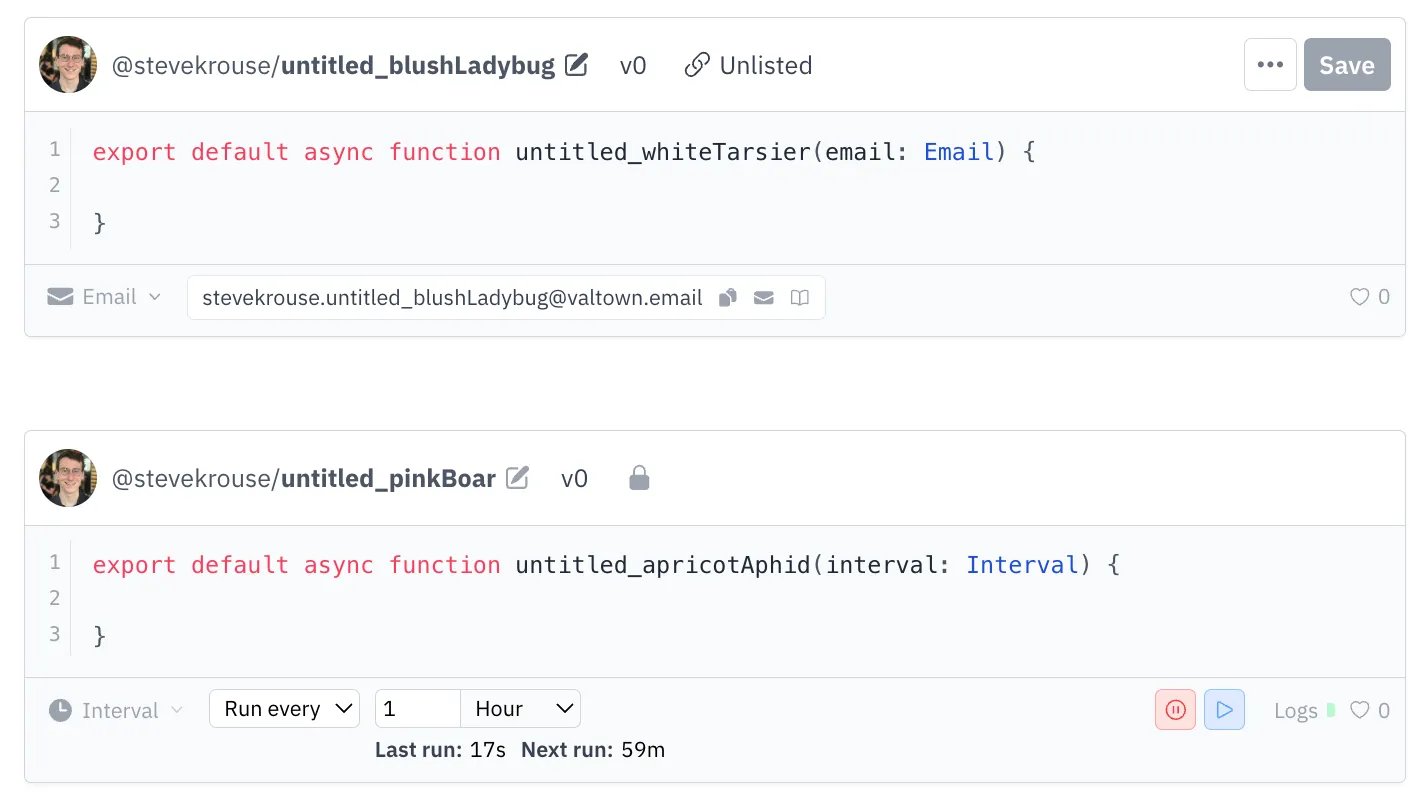1428x802 pixels.
Task: Pause the interval schedule
Action: click(x=1175, y=710)
